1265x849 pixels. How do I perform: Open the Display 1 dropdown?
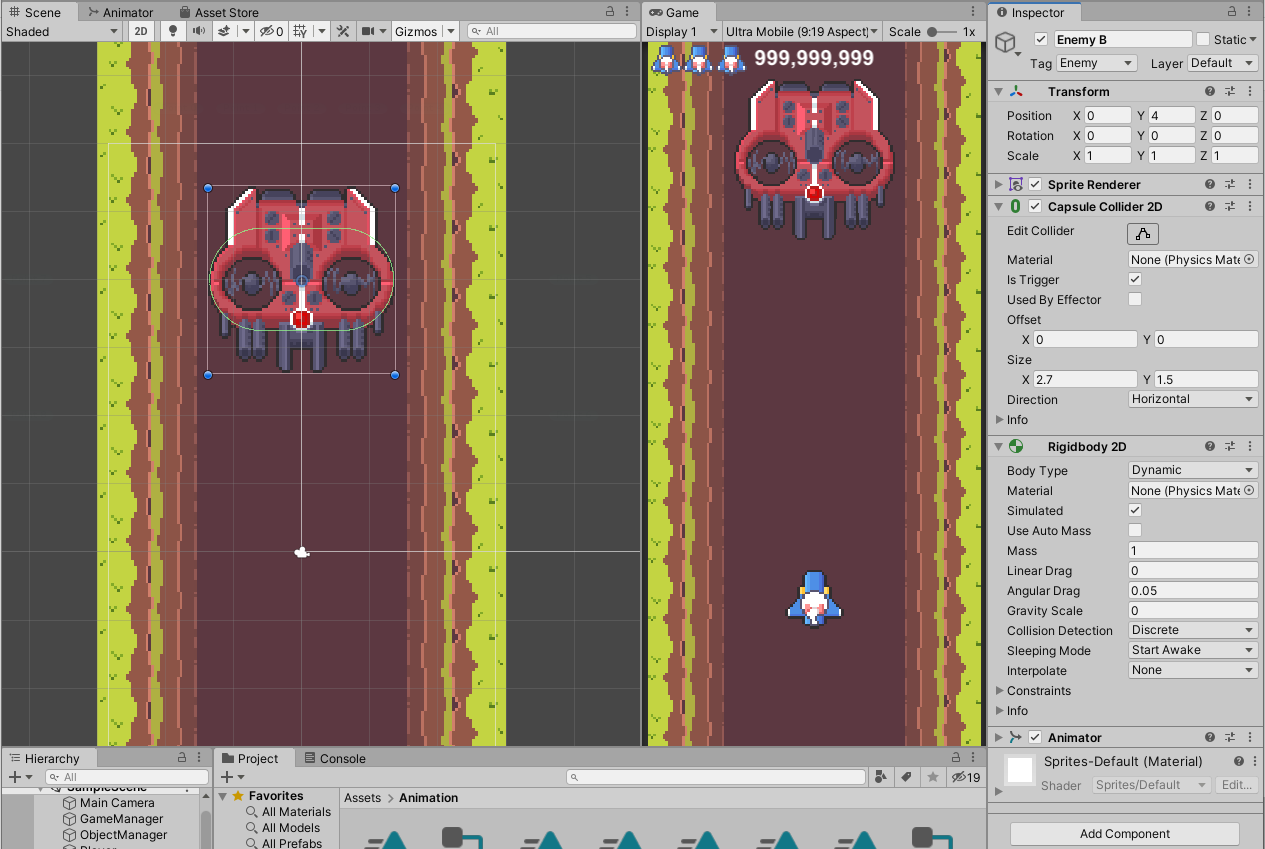[682, 31]
